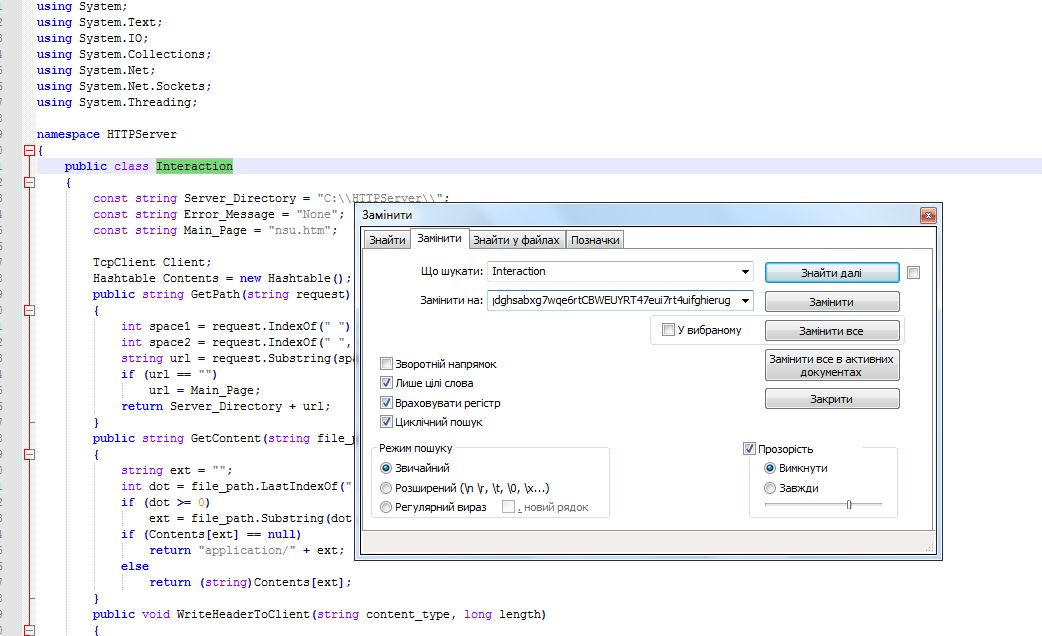
Task: Click the 'Замінити на' text field
Action: pos(612,301)
